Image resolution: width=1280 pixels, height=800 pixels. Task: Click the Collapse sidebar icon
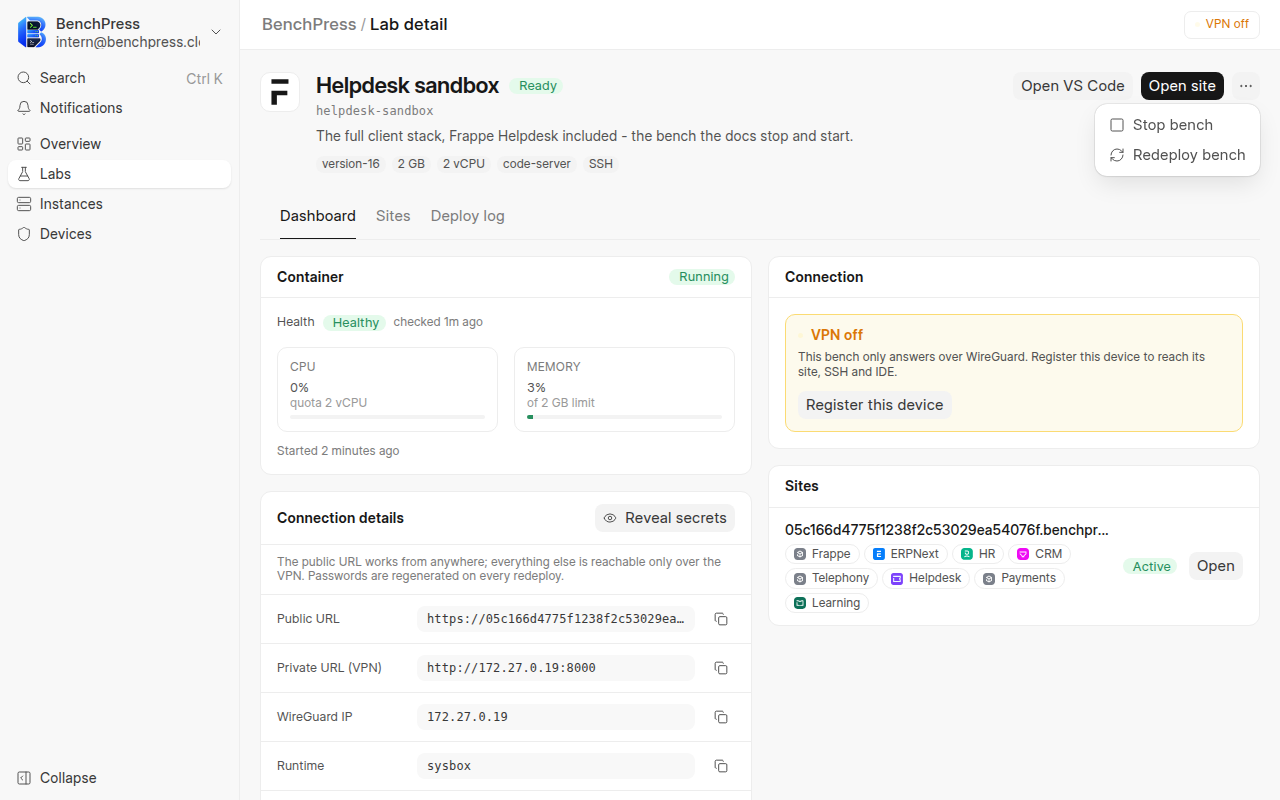coord(24,778)
